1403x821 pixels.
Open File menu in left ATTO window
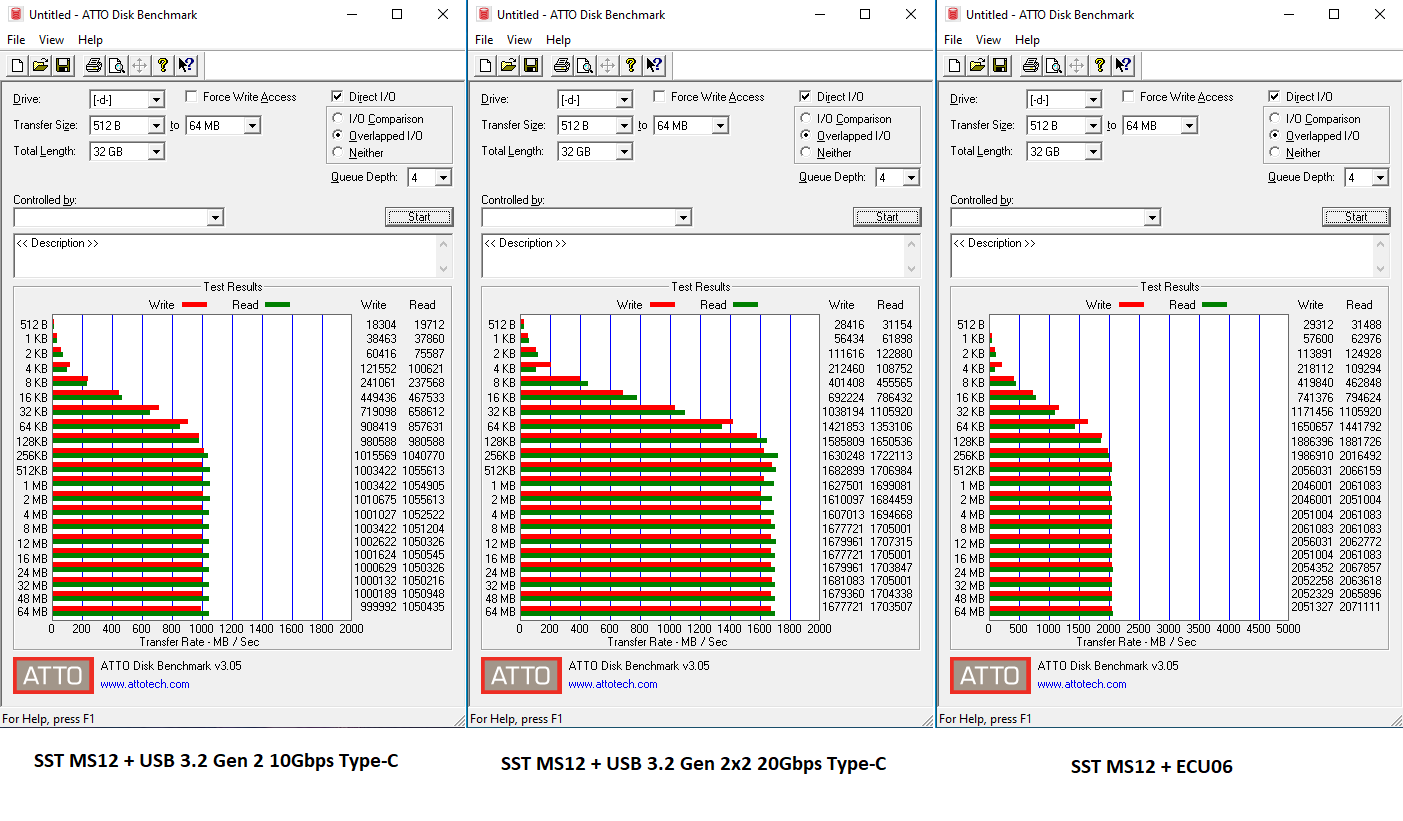pyautogui.click(x=15, y=40)
